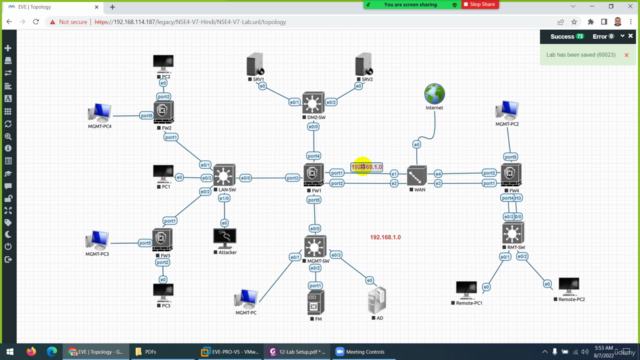This screenshot has width=640, height=360.
Task: Select the PC3 node
Action: 163,293
